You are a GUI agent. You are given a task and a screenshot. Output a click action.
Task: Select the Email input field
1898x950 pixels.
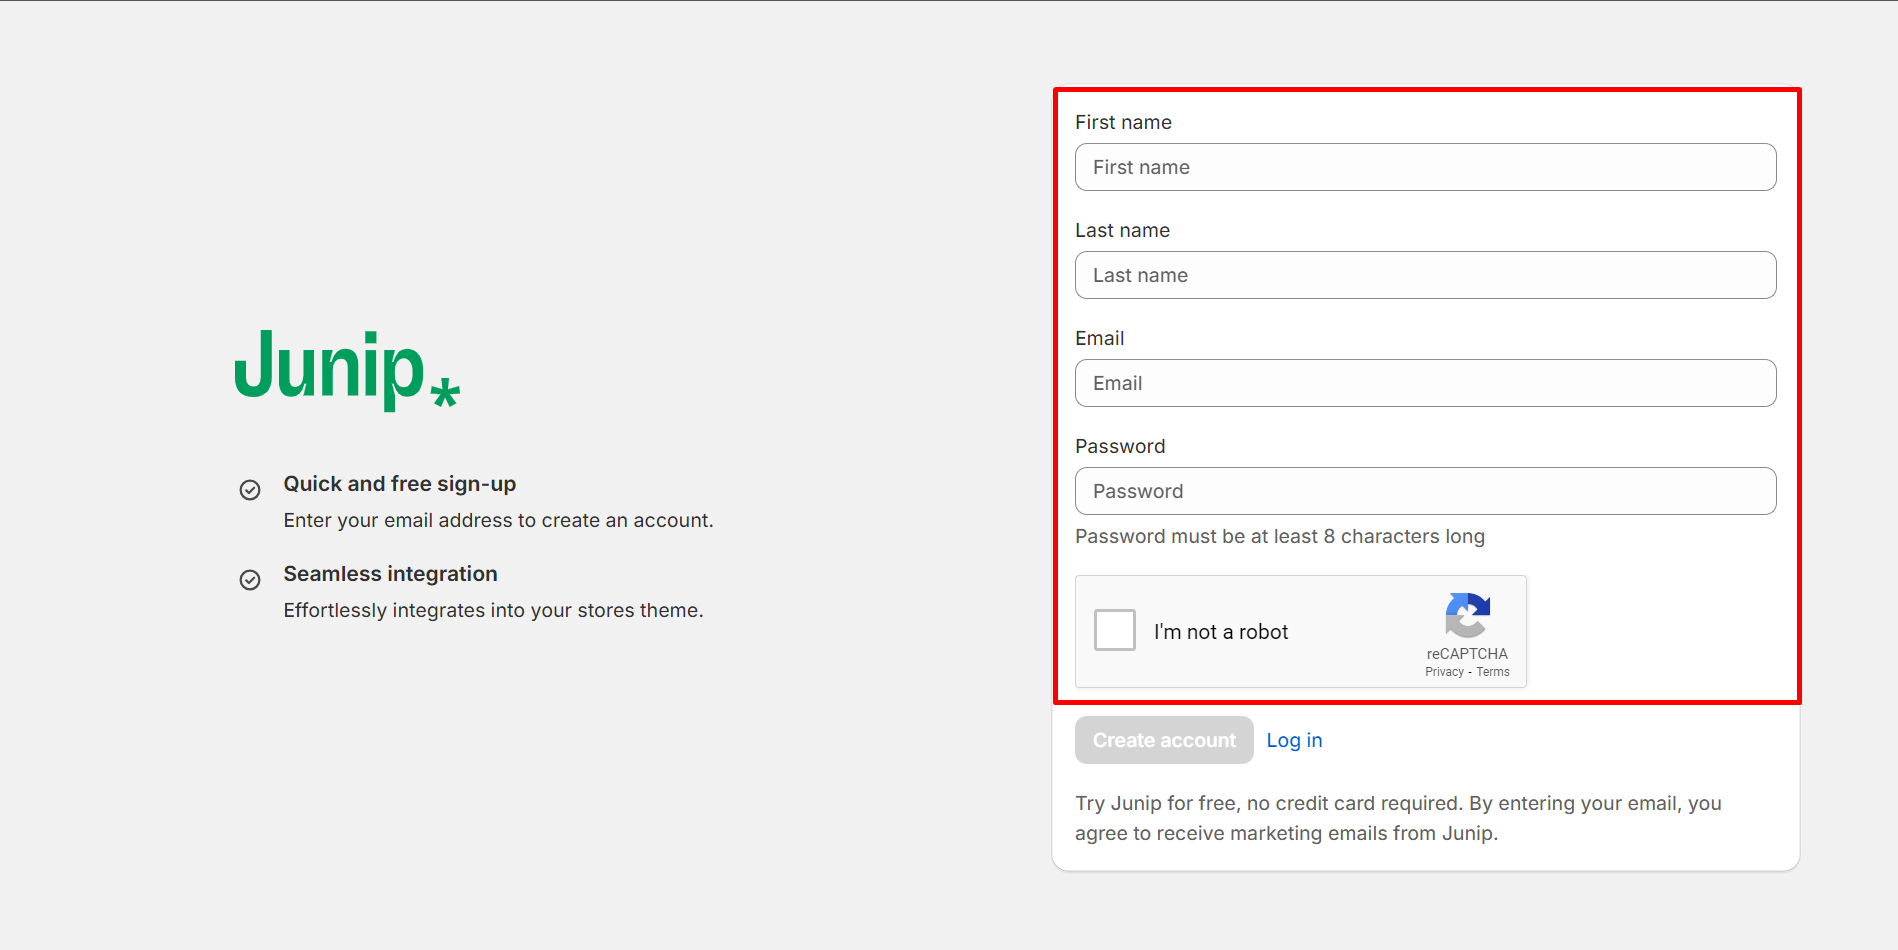[1424, 383]
